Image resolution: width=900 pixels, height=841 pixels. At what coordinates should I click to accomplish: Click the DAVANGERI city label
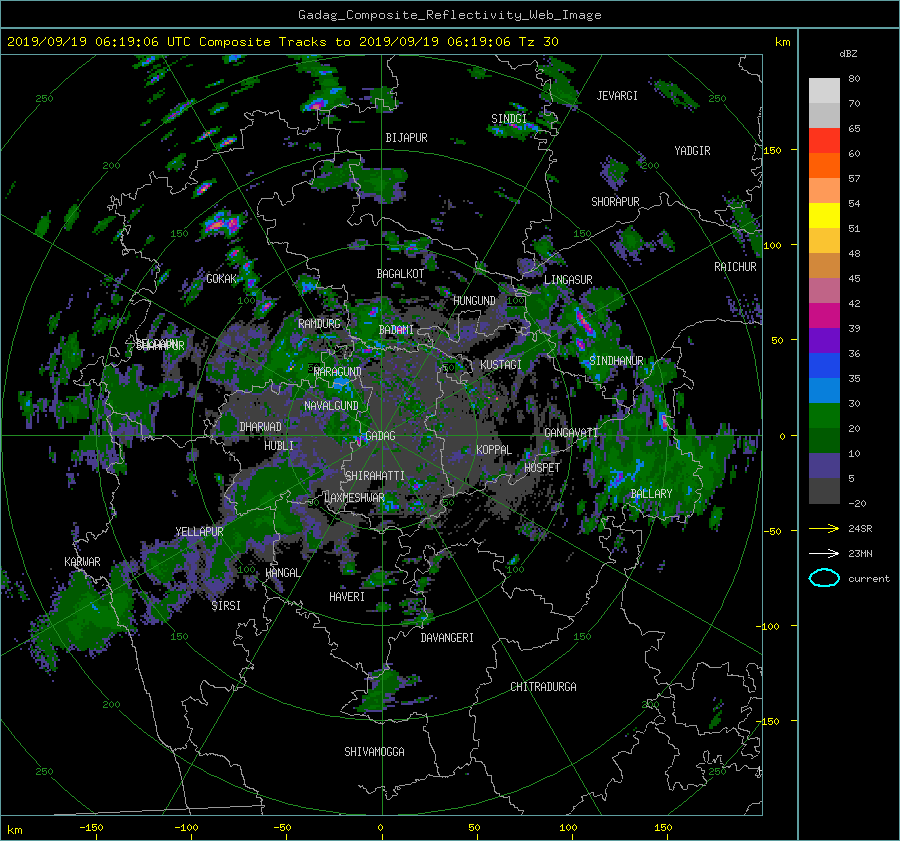447,638
